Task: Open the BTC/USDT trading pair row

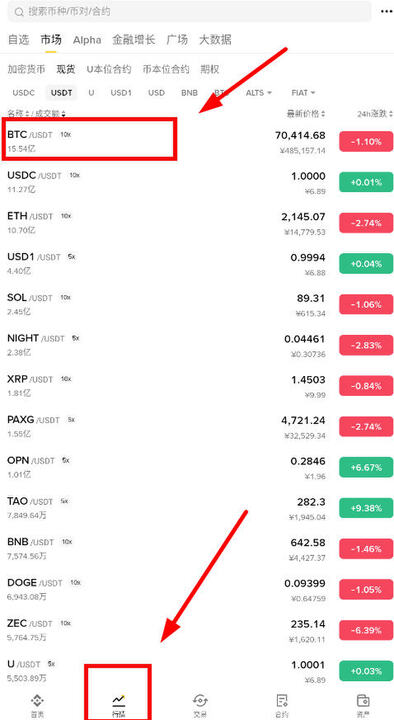Action: [197, 142]
